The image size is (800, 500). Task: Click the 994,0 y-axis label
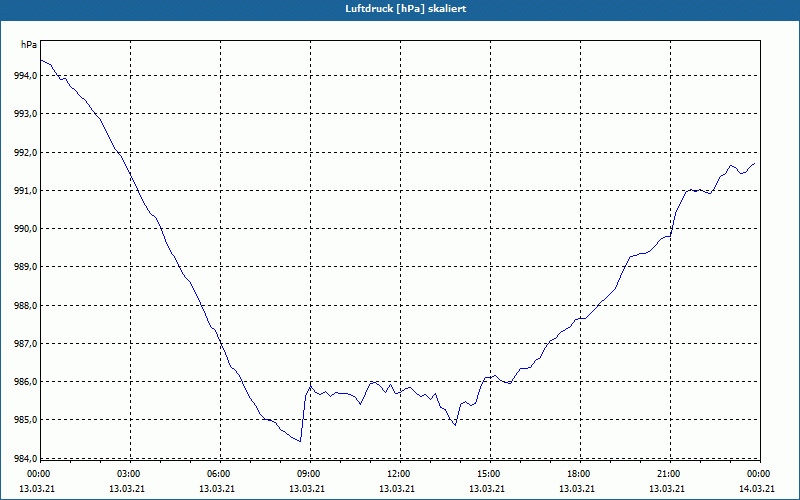(x=25, y=76)
